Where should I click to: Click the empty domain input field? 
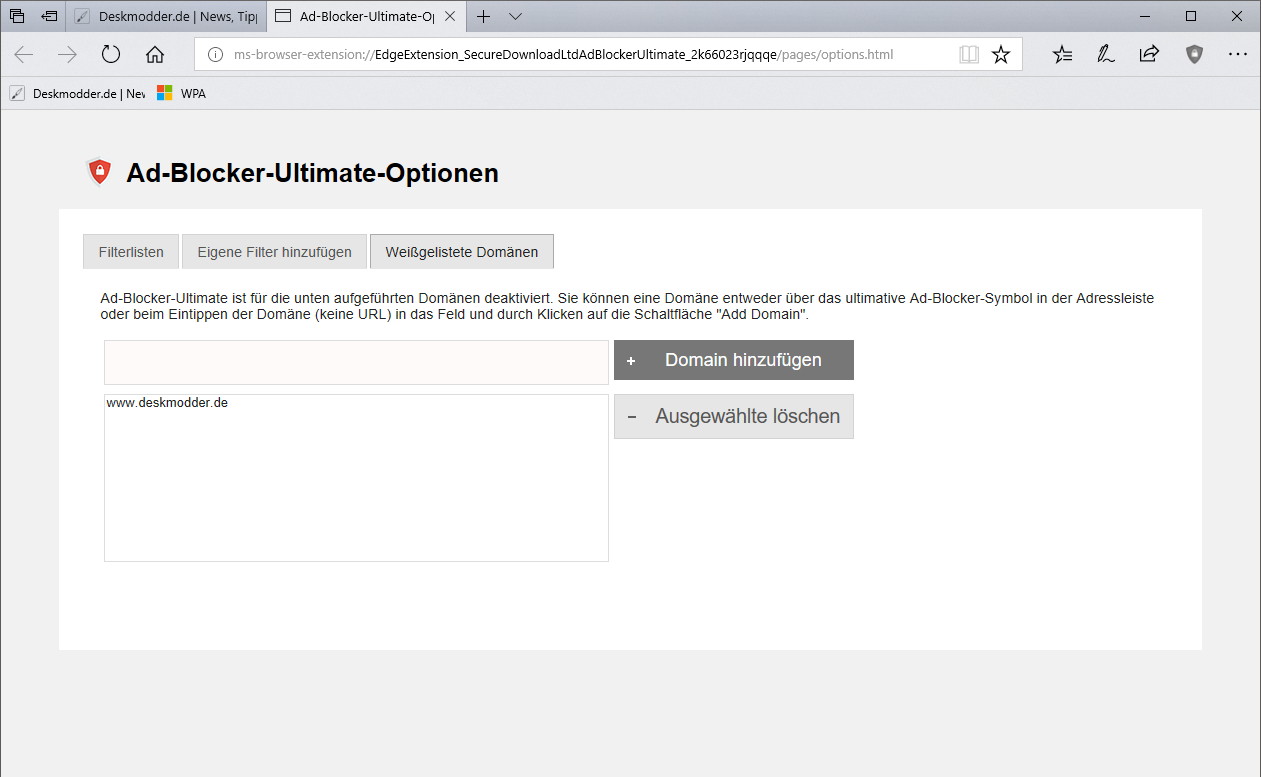(x=356, y=362)
